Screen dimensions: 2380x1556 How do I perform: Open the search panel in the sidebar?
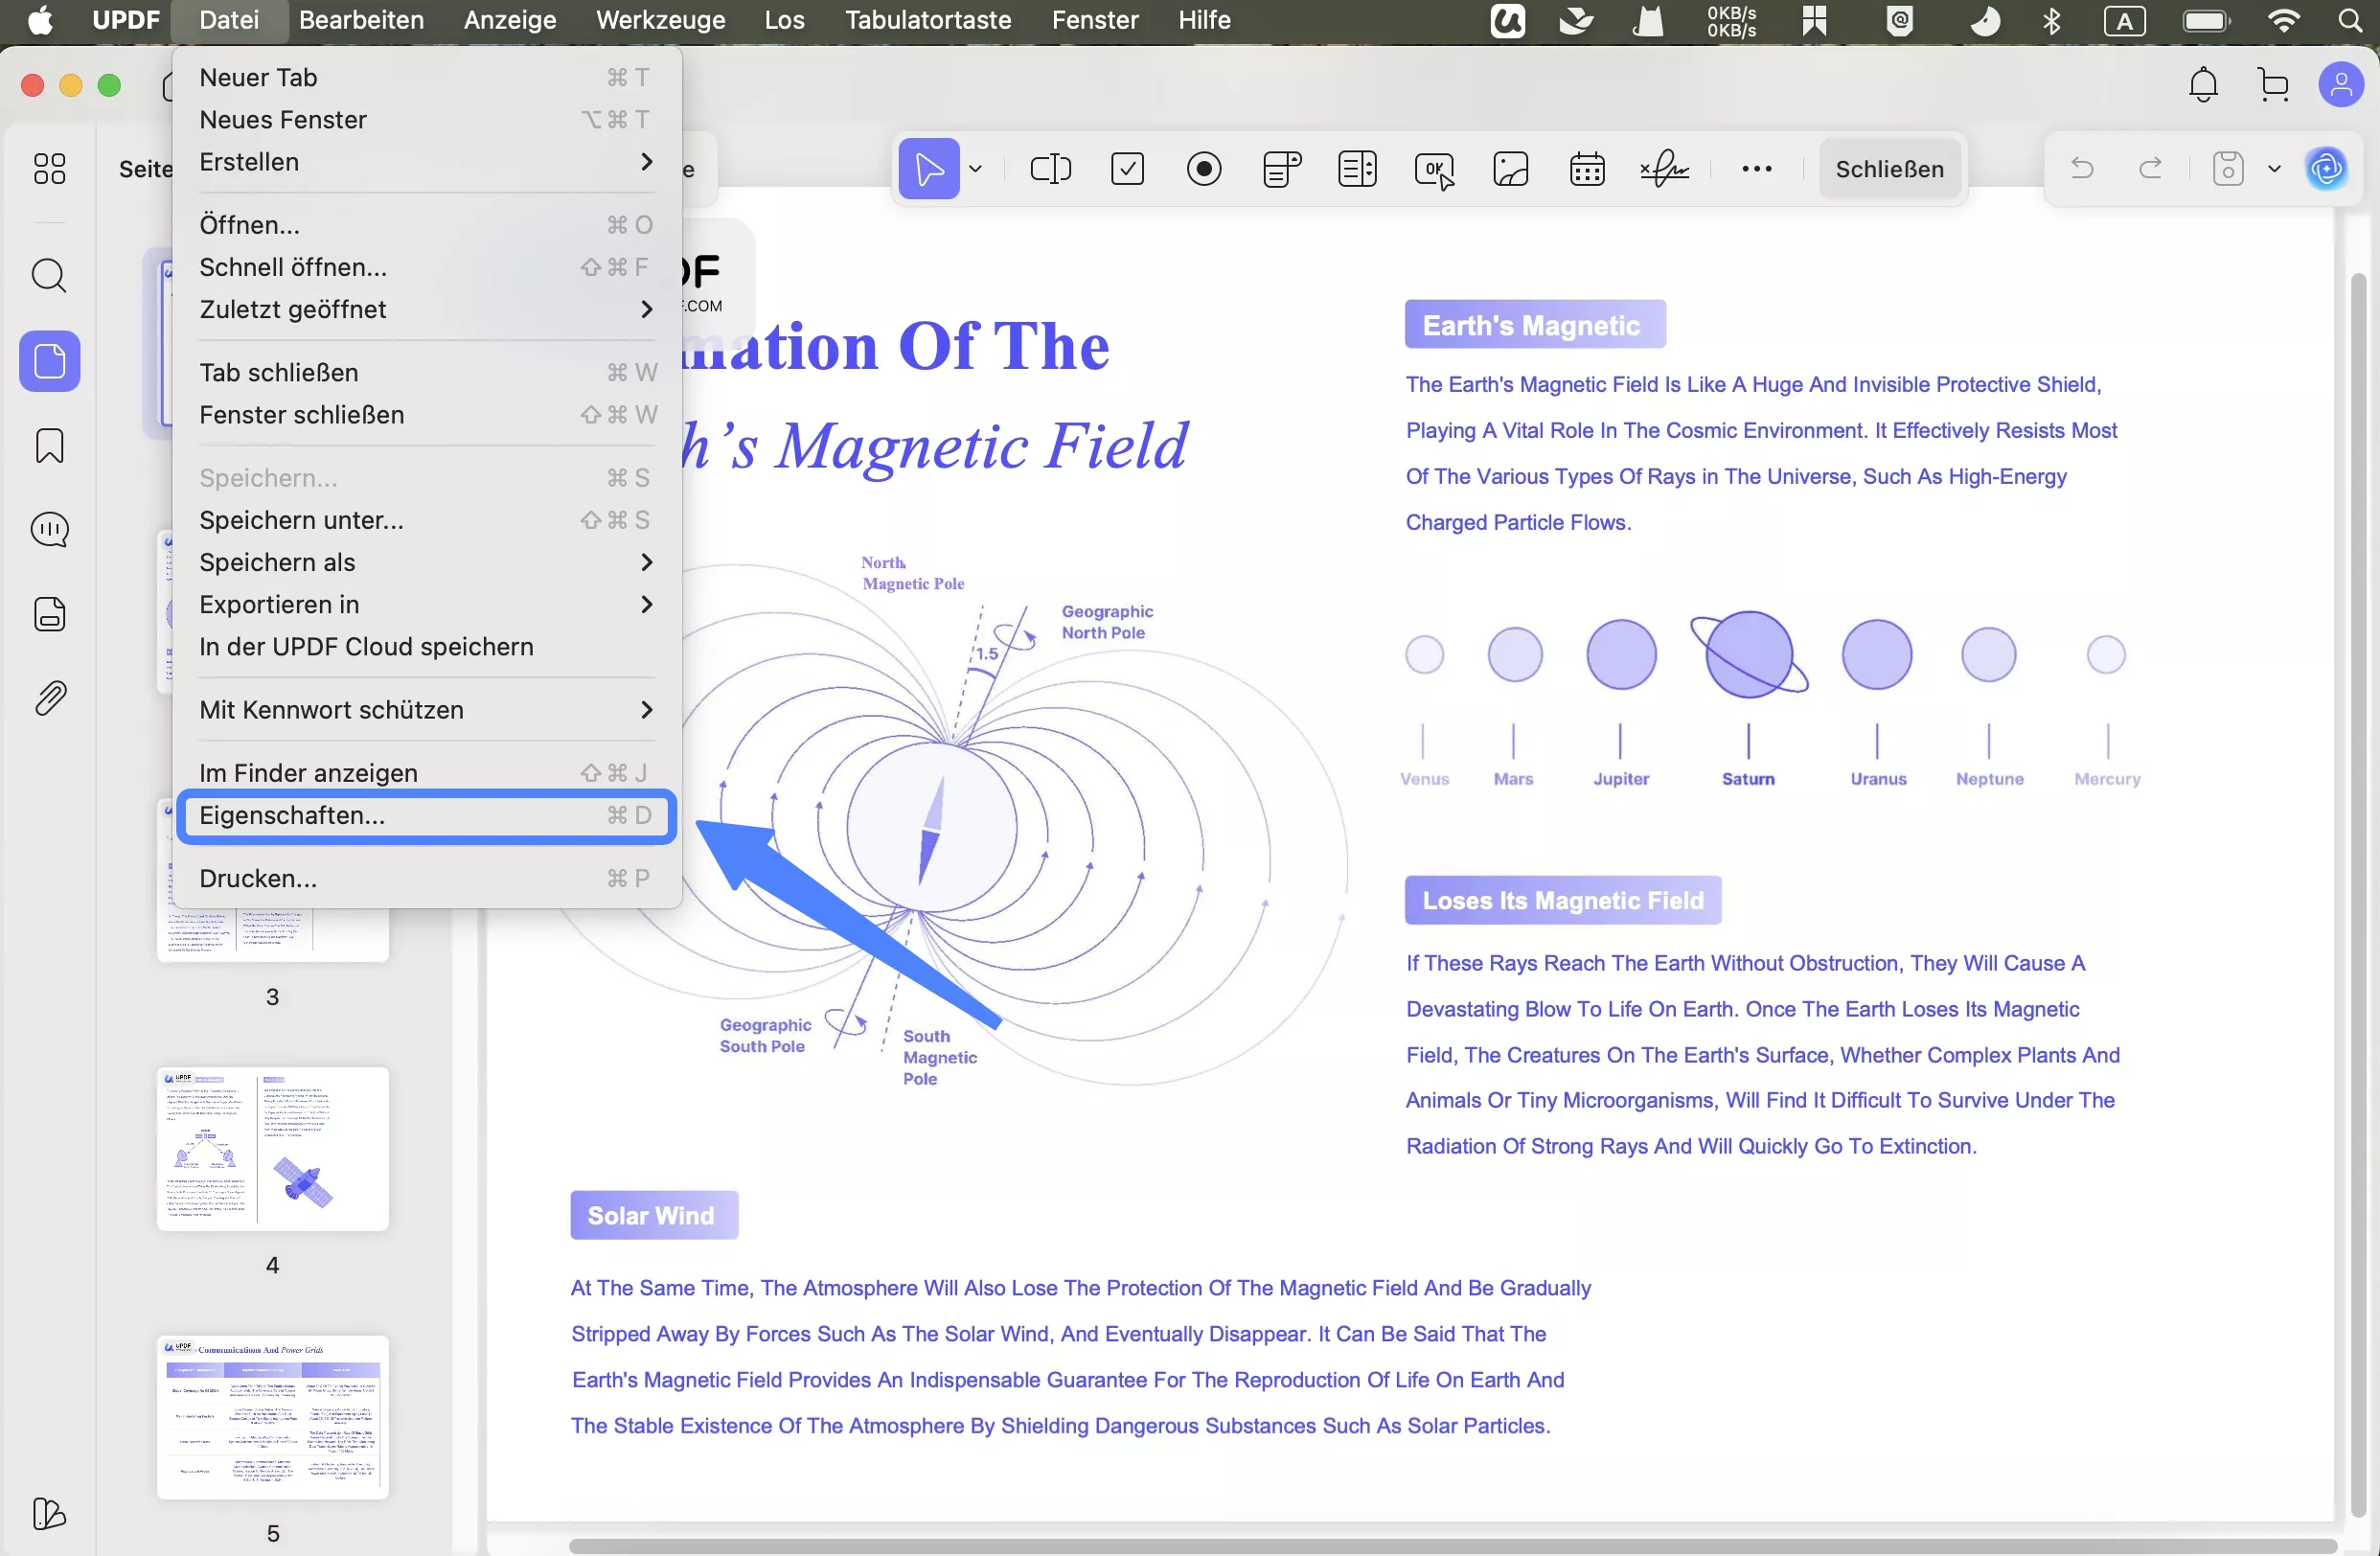pyautogui.click(x=49, y=275)
